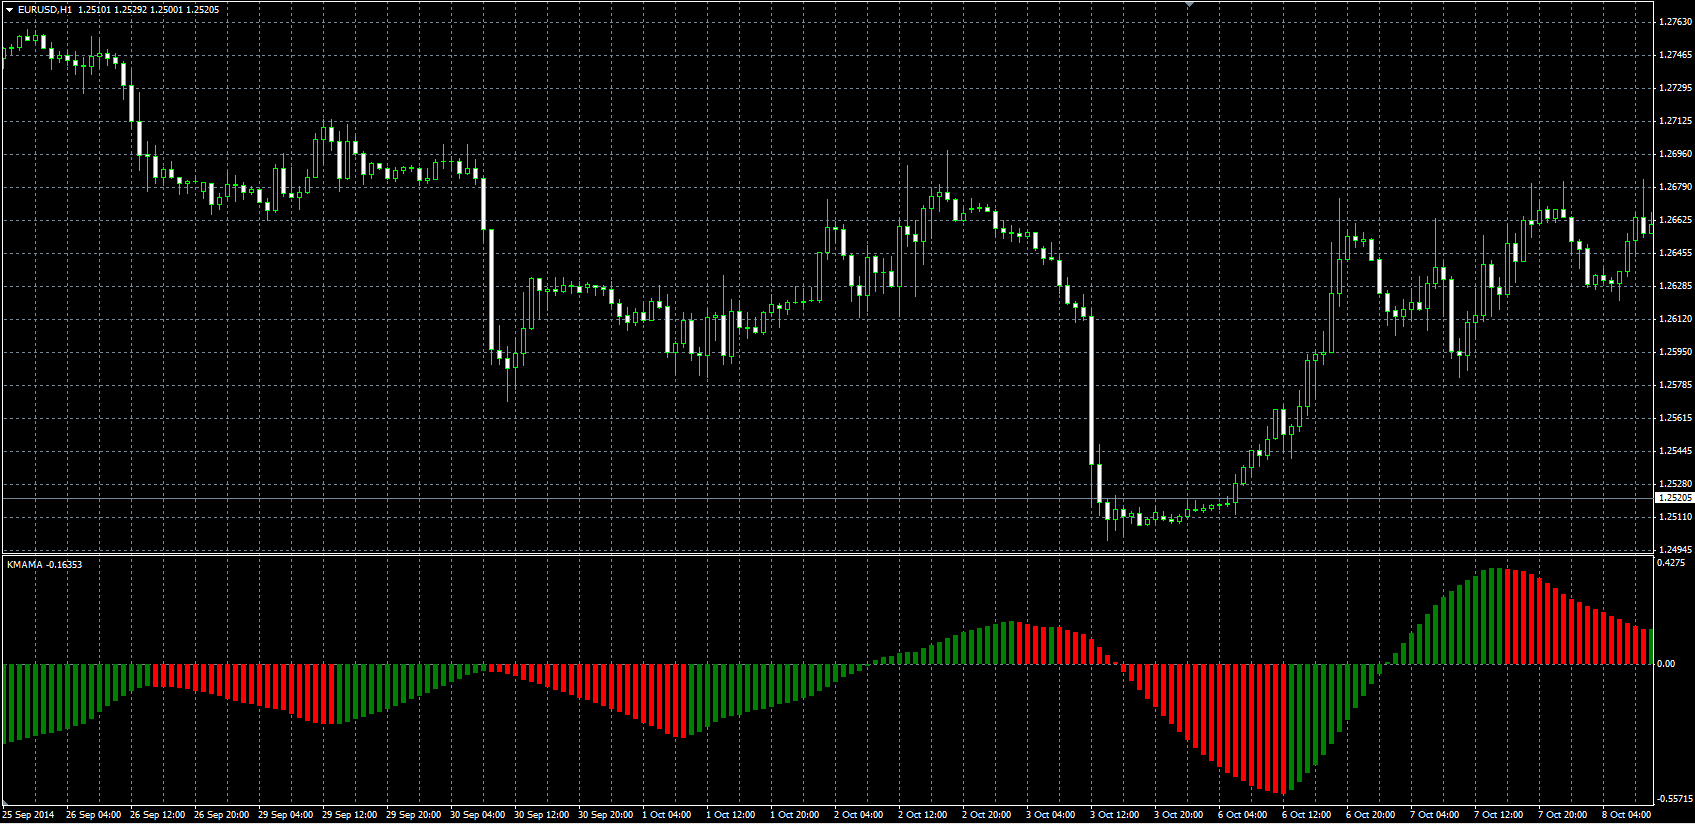Click the 7 Oct 04:00 time label
The image size is (1695, 825).
(x=1434, y=815)
